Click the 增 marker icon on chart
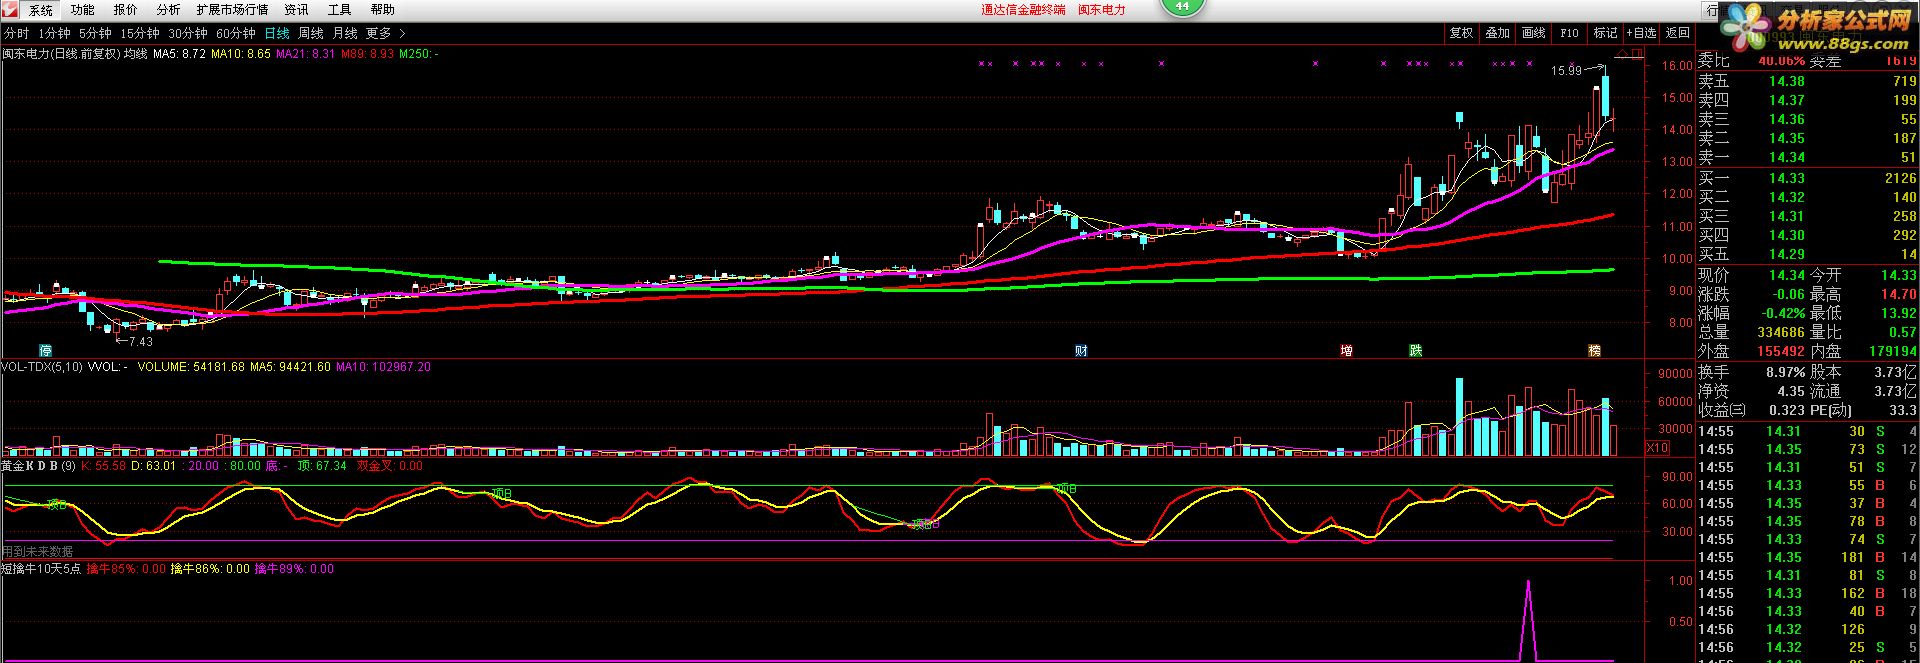1920x663 pixels. pos(1346,351)
